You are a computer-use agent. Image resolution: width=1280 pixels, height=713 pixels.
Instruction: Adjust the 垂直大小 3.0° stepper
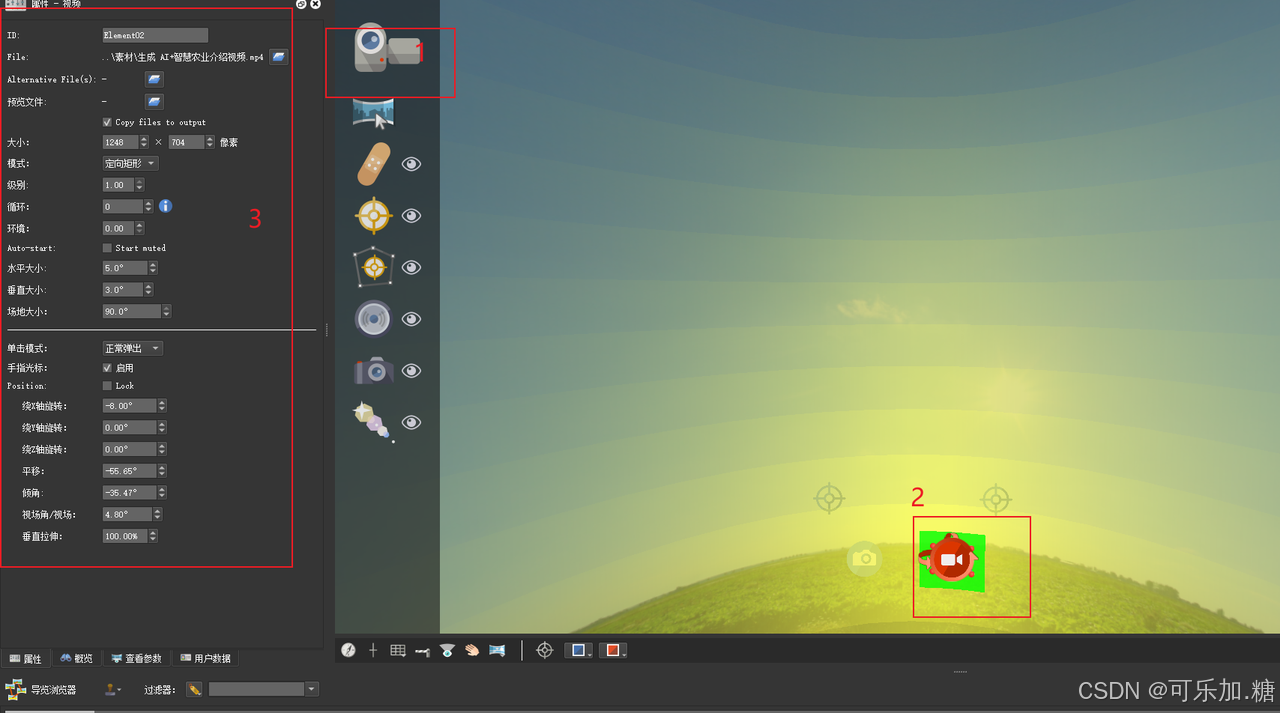pos(149,290)
